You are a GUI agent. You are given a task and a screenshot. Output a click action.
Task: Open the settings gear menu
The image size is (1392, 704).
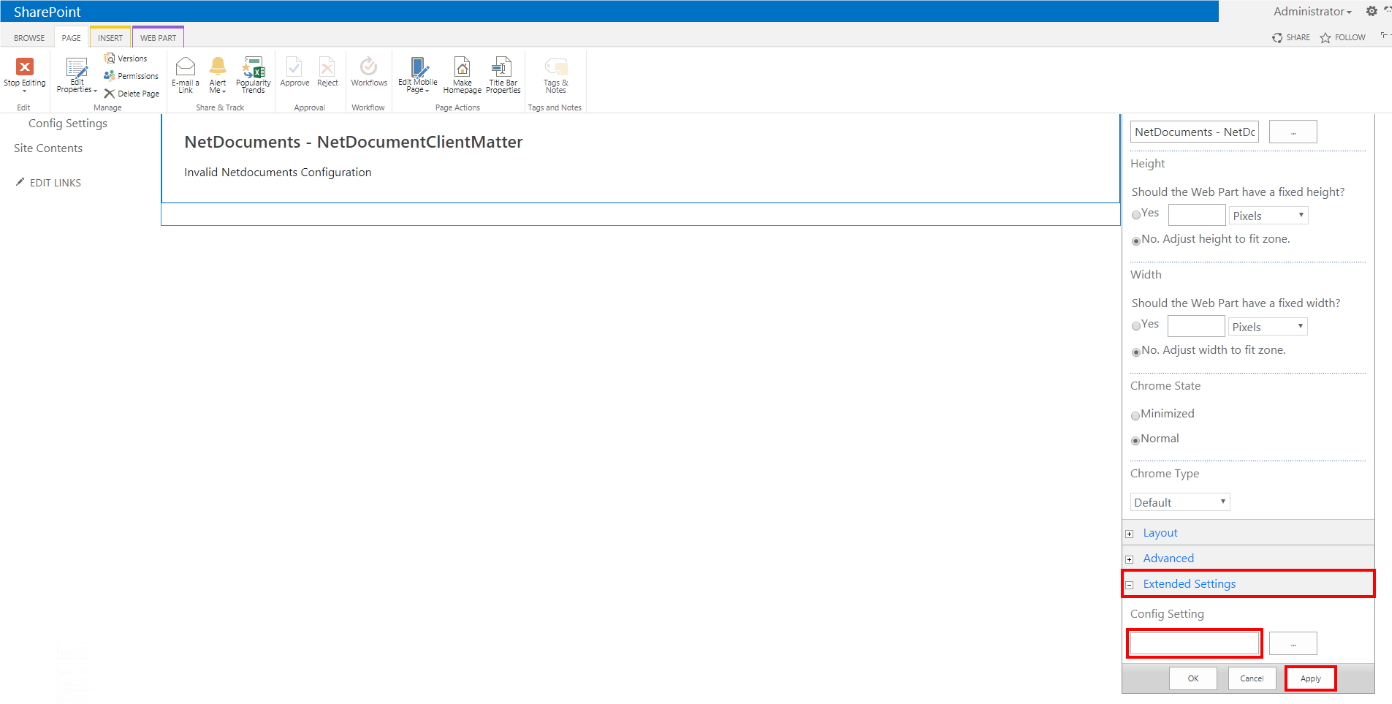point(1372,11)
